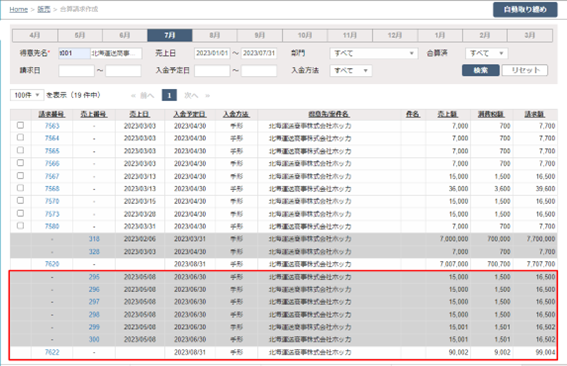567x366 pixels.
Task: Open sales number 300
Action: pyautogui.click(x=94, y=339)
